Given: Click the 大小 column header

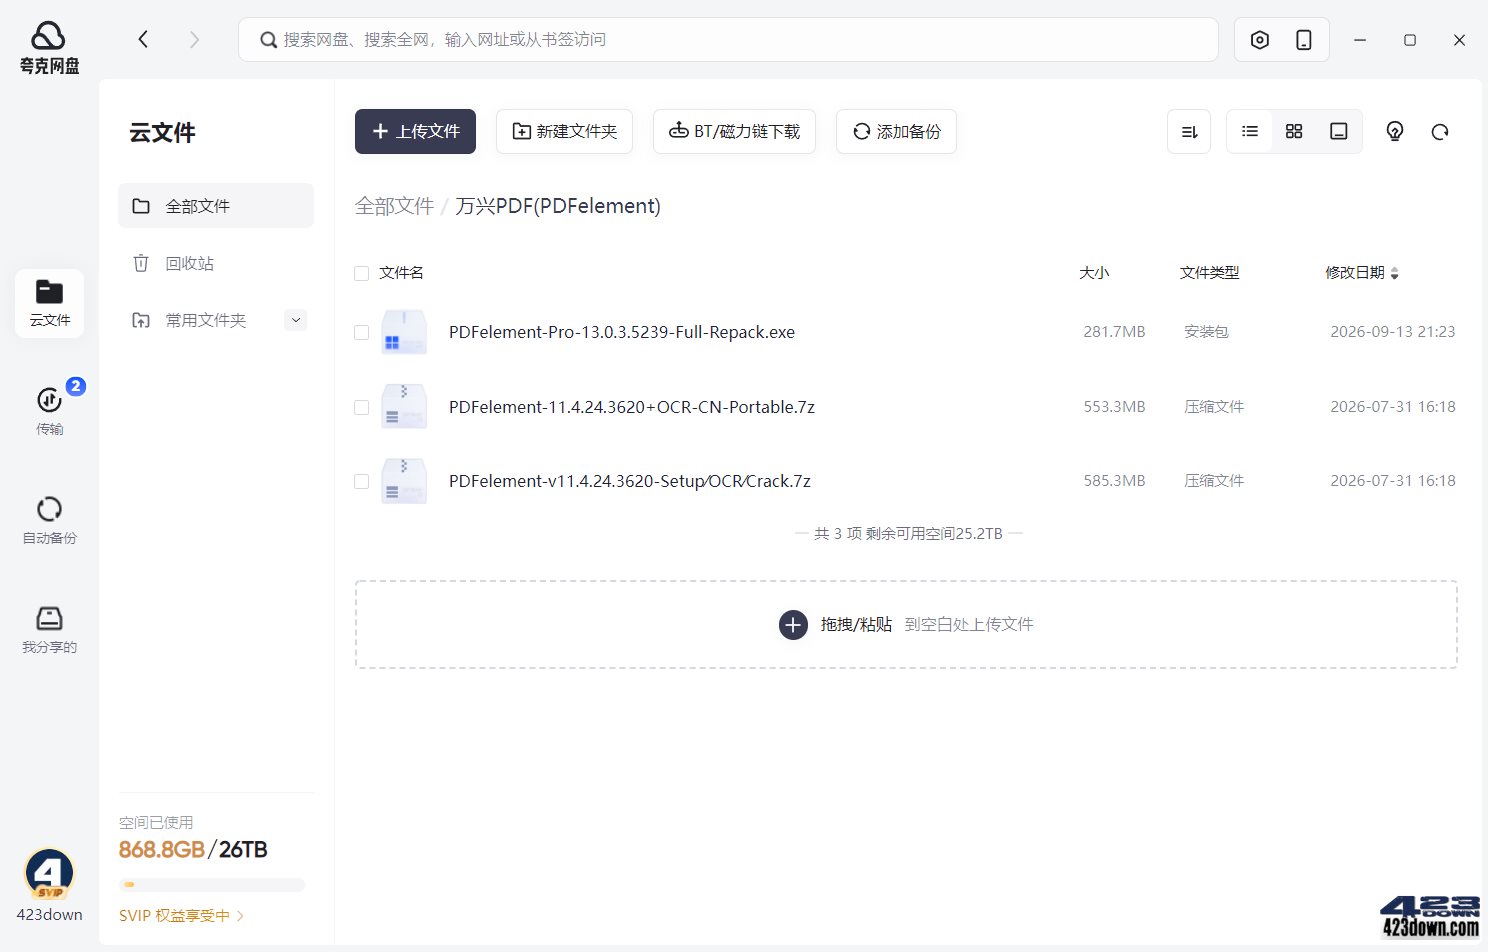Looking at the screenshot, I should (1094, 273).
